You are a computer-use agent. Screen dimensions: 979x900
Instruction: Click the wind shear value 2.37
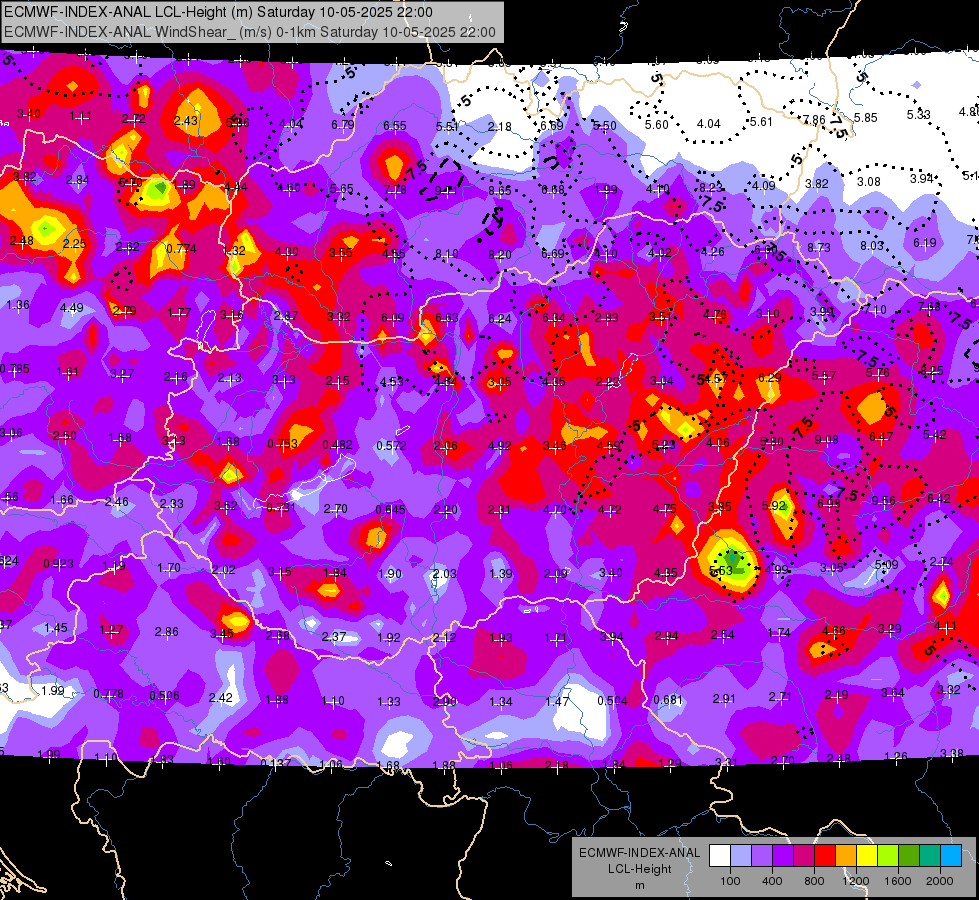[334, 636]
